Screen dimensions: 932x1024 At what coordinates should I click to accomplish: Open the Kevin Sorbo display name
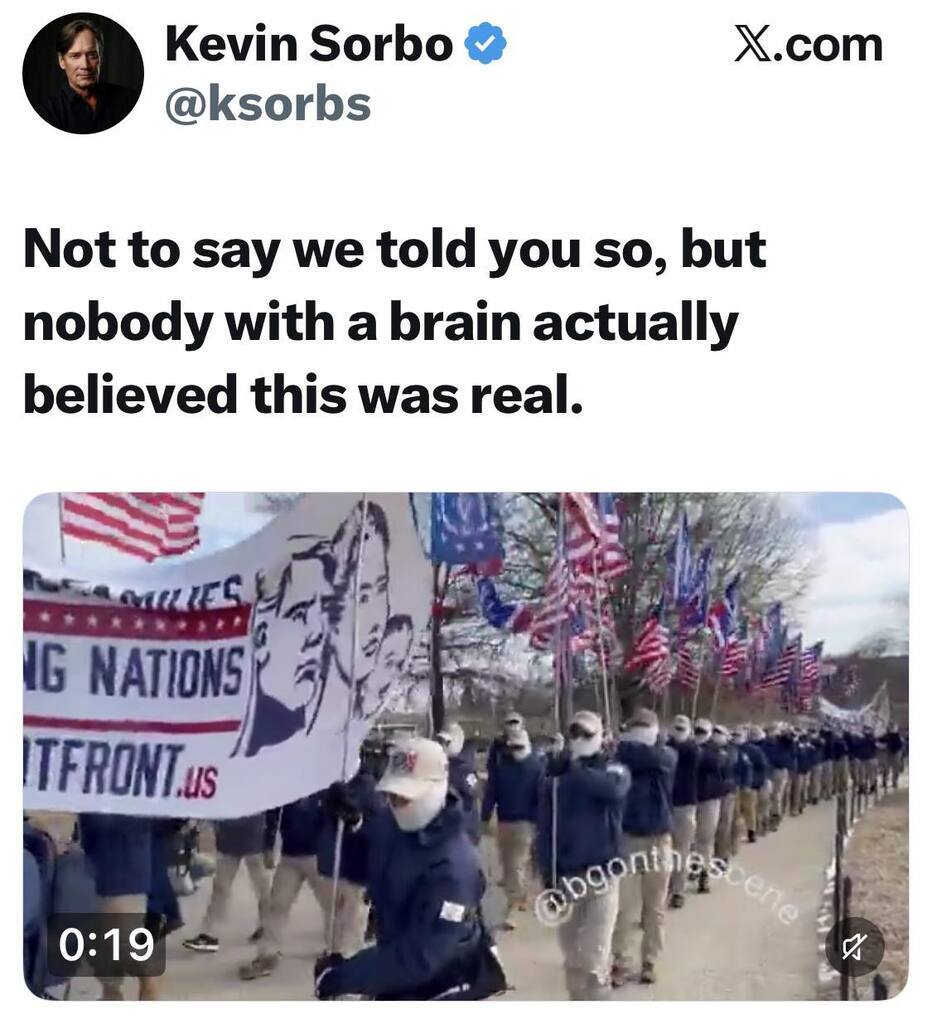[x=310, y=44]
